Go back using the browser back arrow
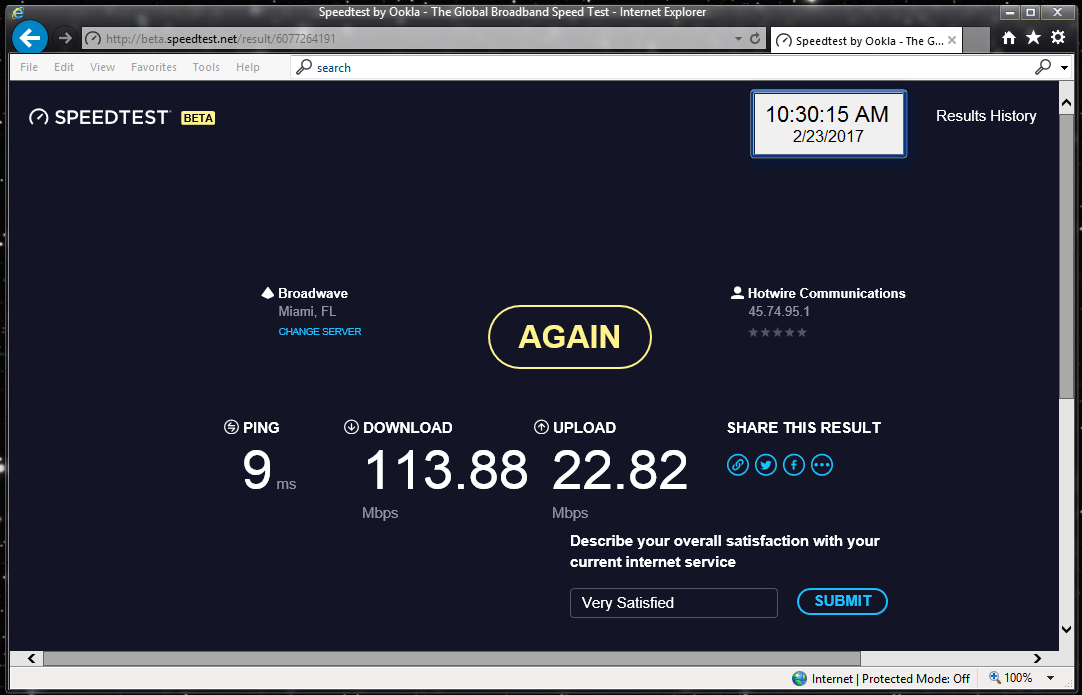The image size is (1082, 695). coord(29,38)
